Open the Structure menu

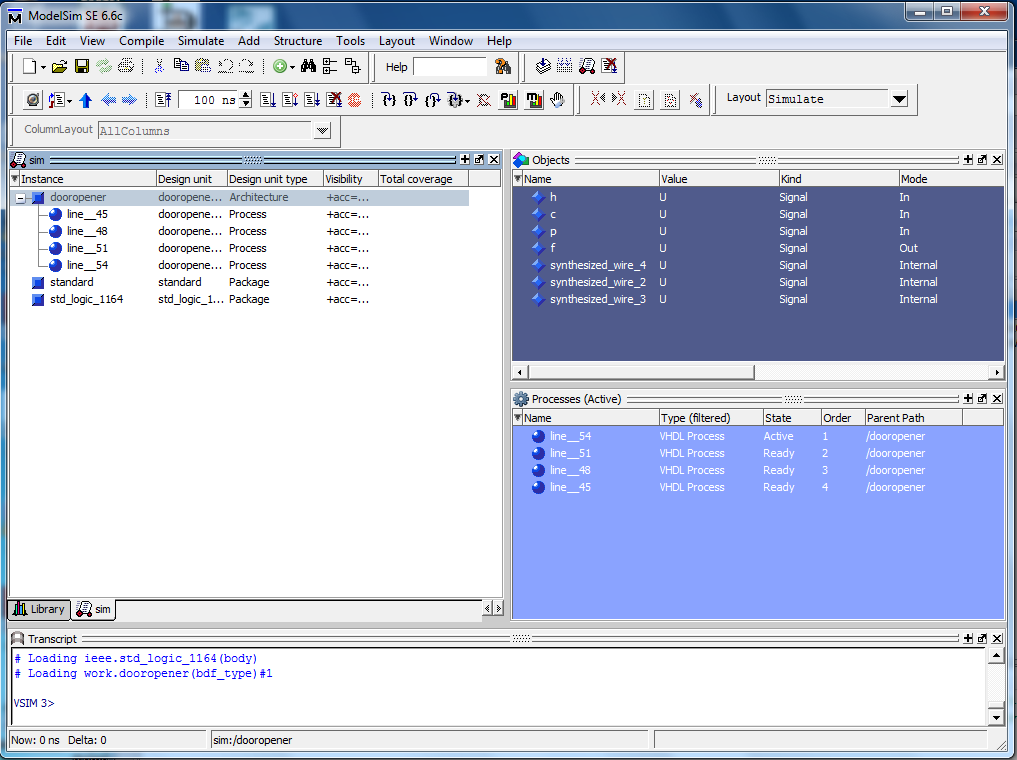[x=298, y=41]
